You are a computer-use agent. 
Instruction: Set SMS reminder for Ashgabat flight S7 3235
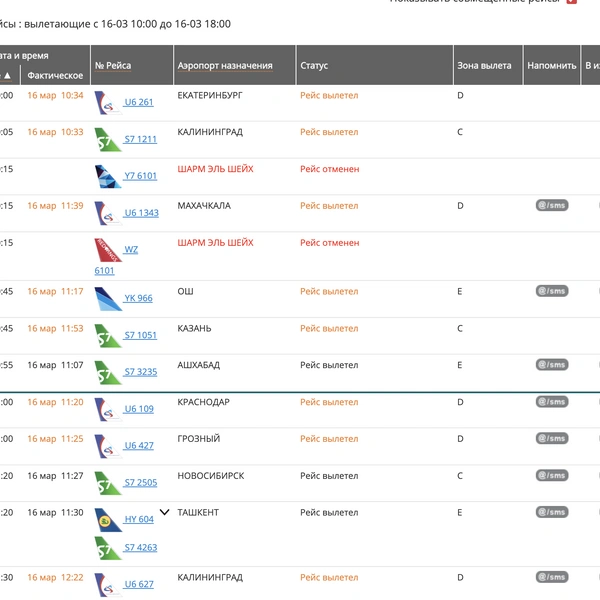[552, 365]
